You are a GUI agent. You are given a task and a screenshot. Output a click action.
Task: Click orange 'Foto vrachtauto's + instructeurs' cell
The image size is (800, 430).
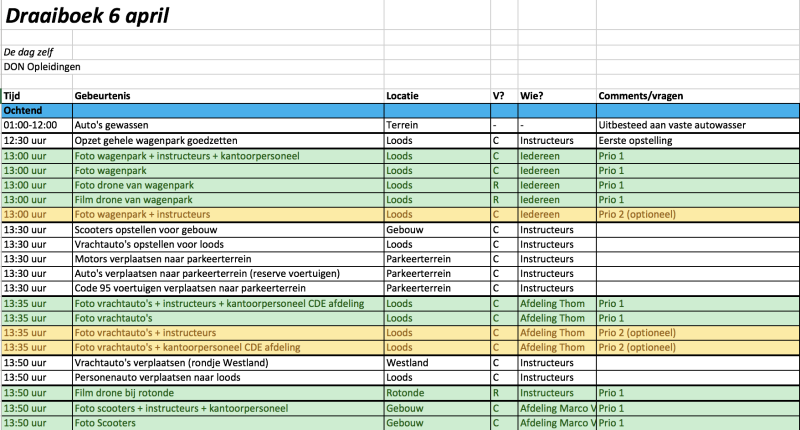point(228,333)
